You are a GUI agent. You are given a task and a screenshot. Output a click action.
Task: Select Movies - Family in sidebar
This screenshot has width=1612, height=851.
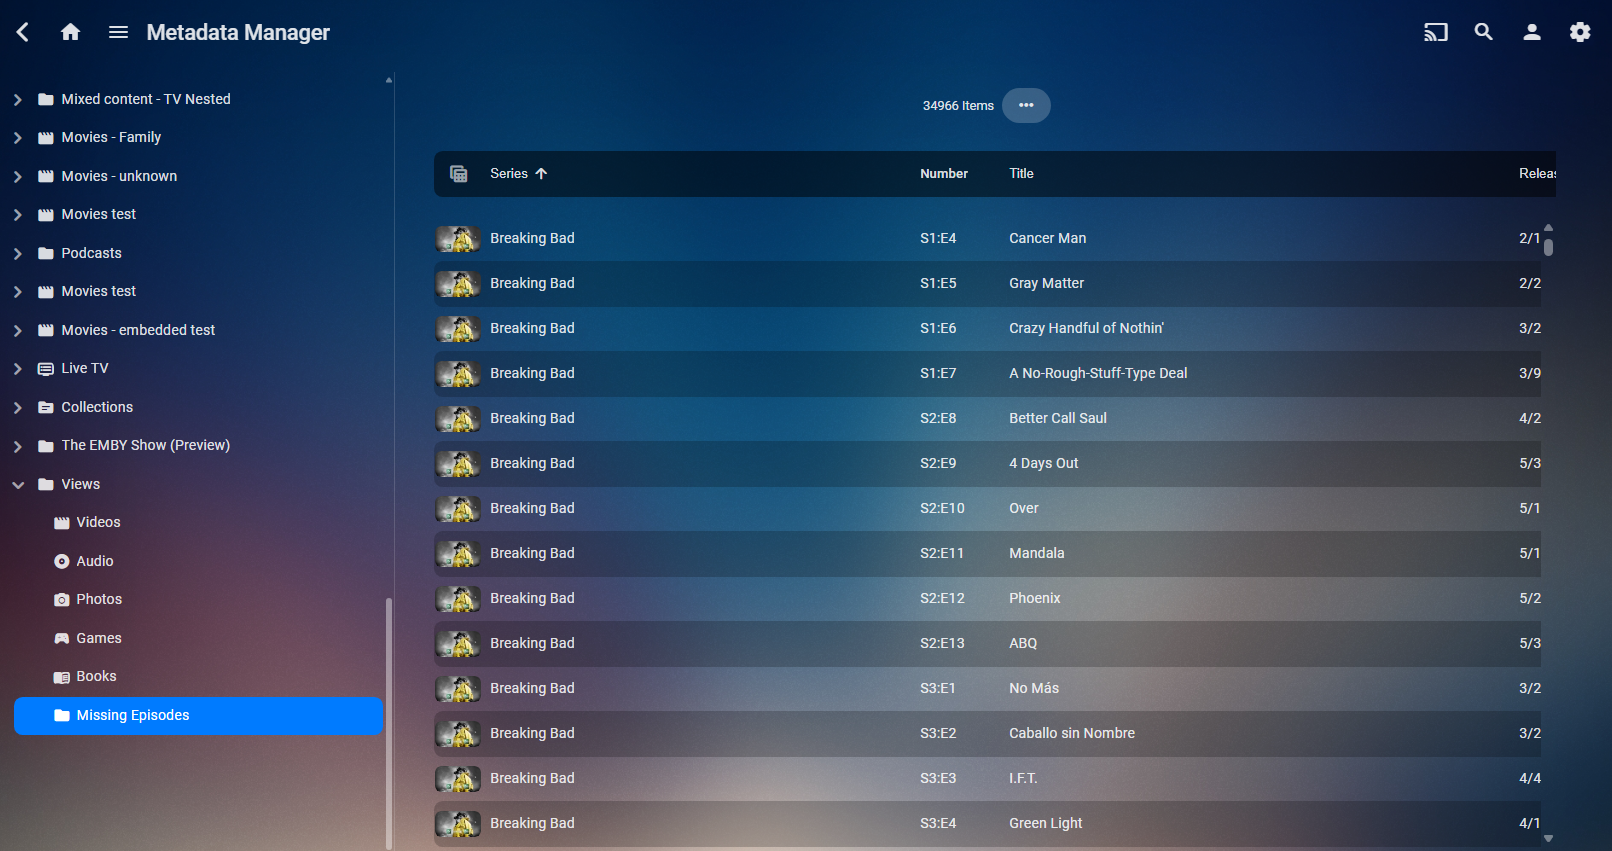(111, 137)
